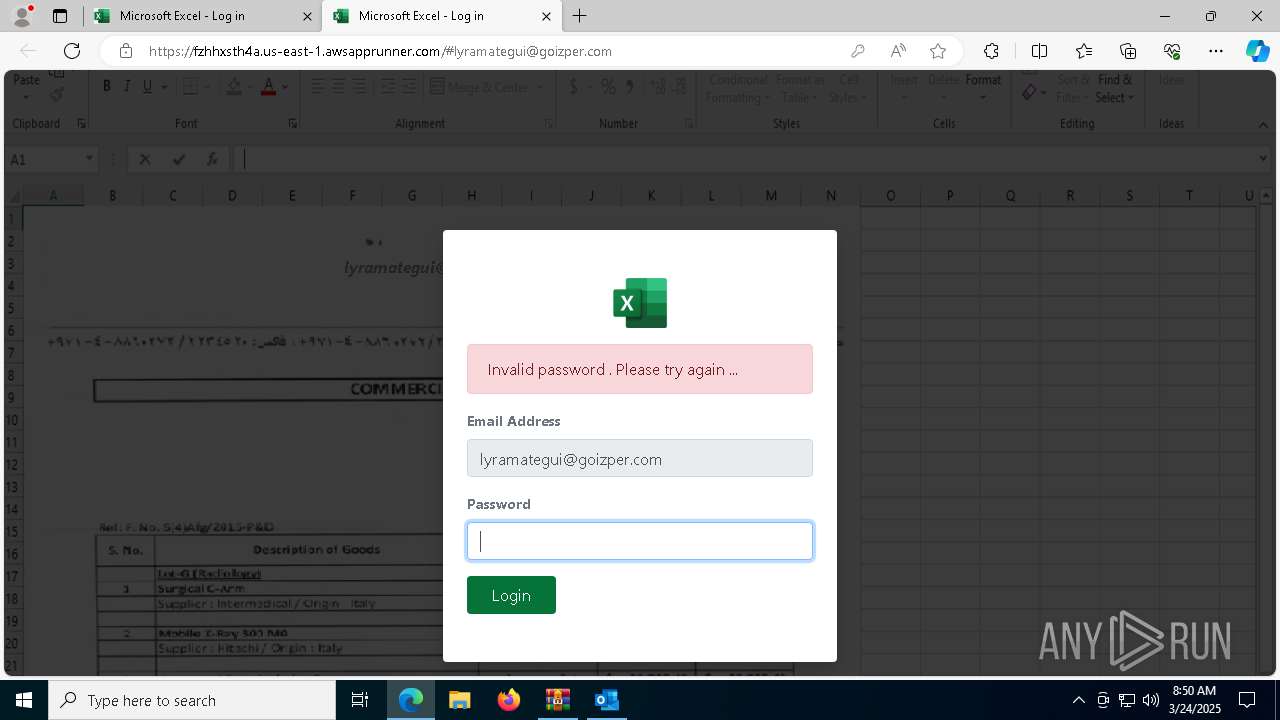Screen dimensions: 1280x720
Task: Toggle Italic in the Excel ribbon
Action: 127,87
